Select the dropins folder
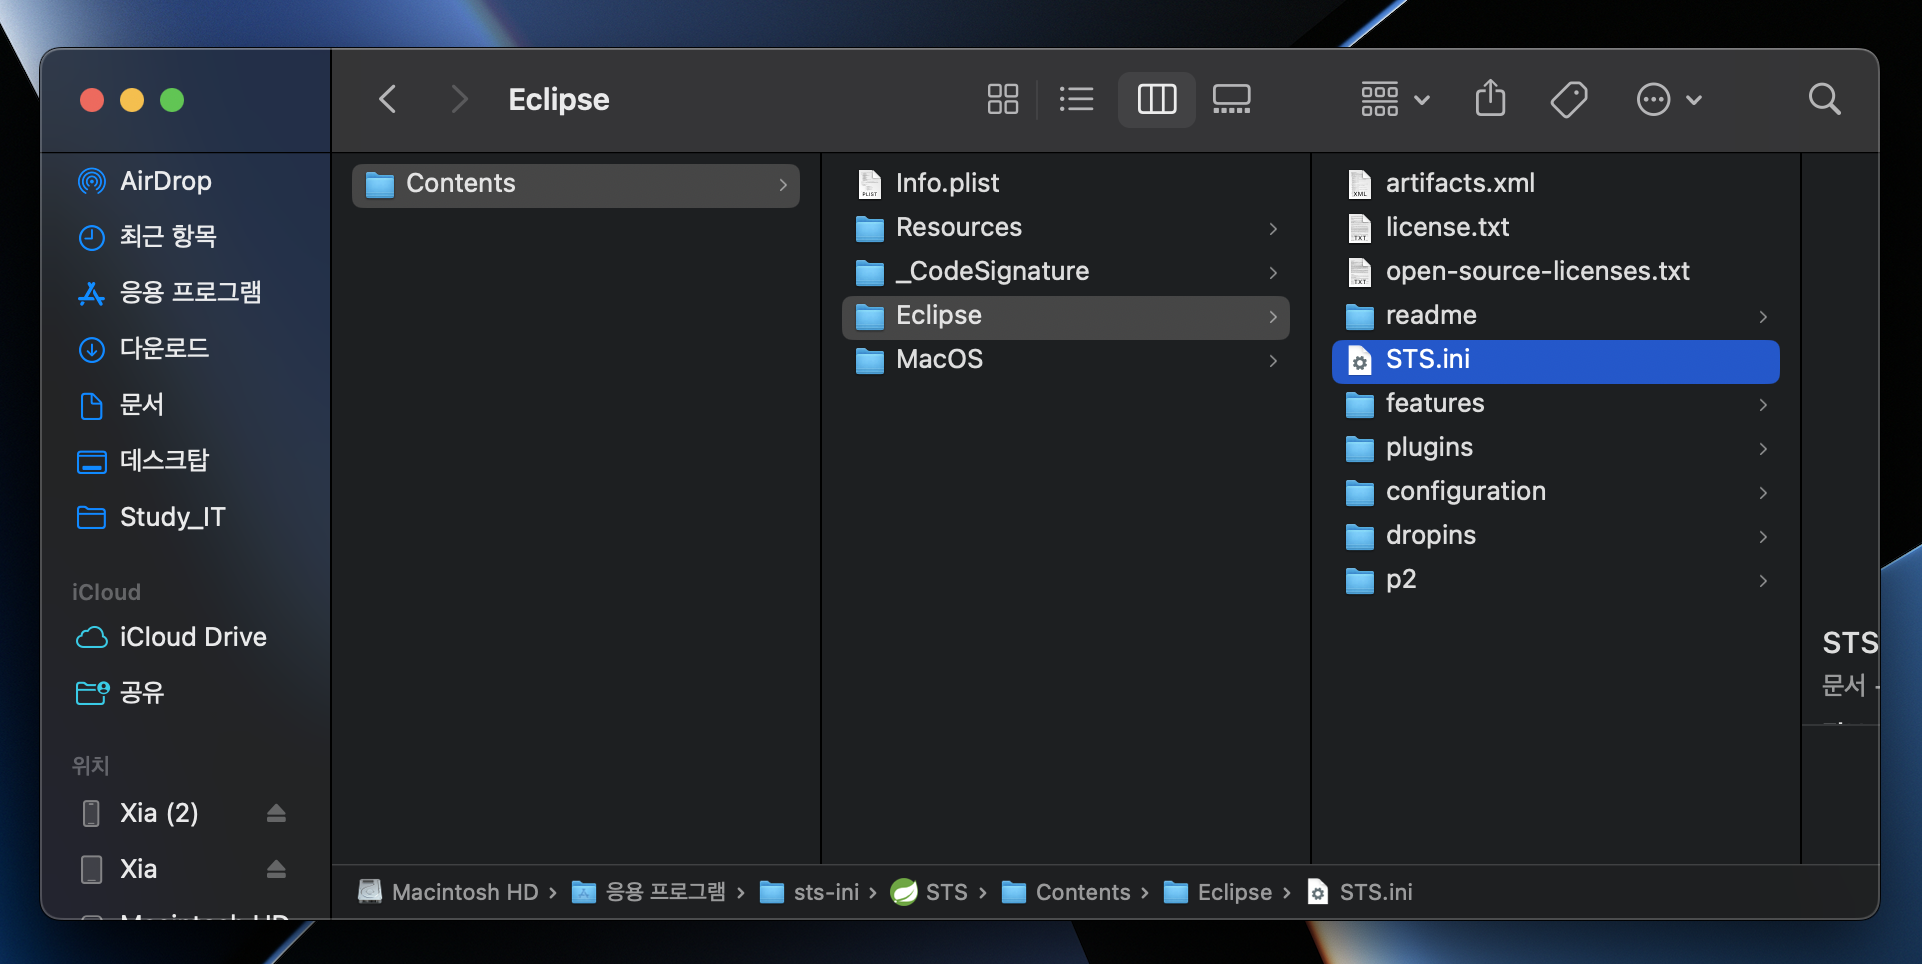 tap(1555, 535)
